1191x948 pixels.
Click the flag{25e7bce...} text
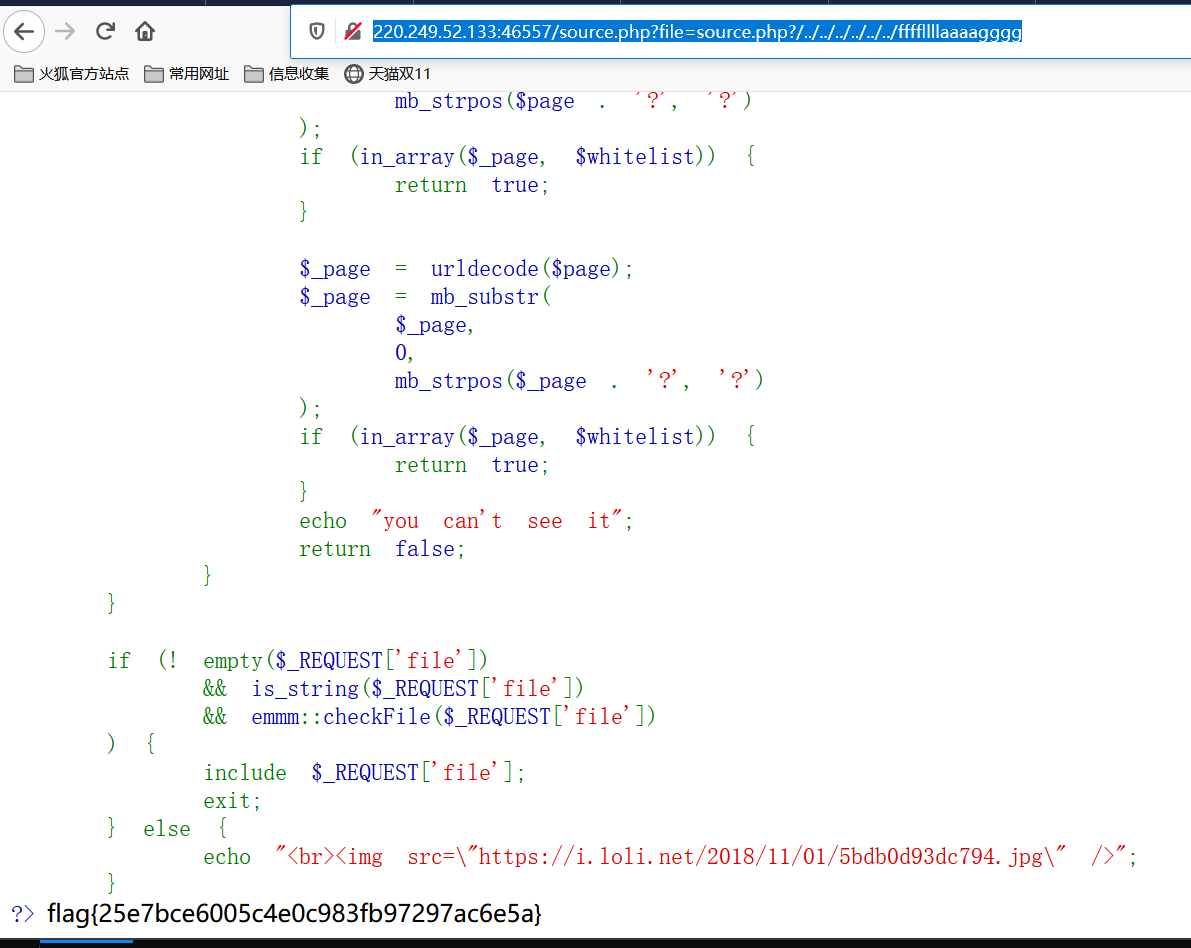pos(294,913)
